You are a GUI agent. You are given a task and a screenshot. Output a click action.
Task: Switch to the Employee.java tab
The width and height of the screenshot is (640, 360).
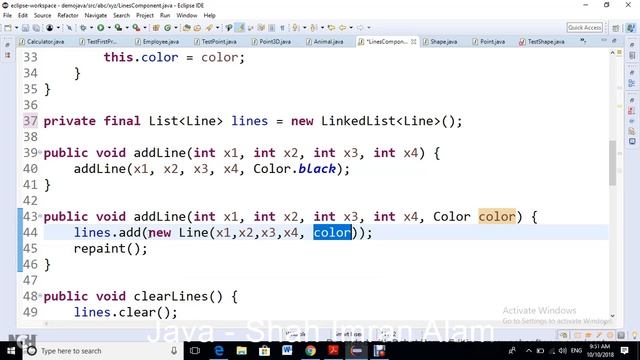[x=157, y=42]
